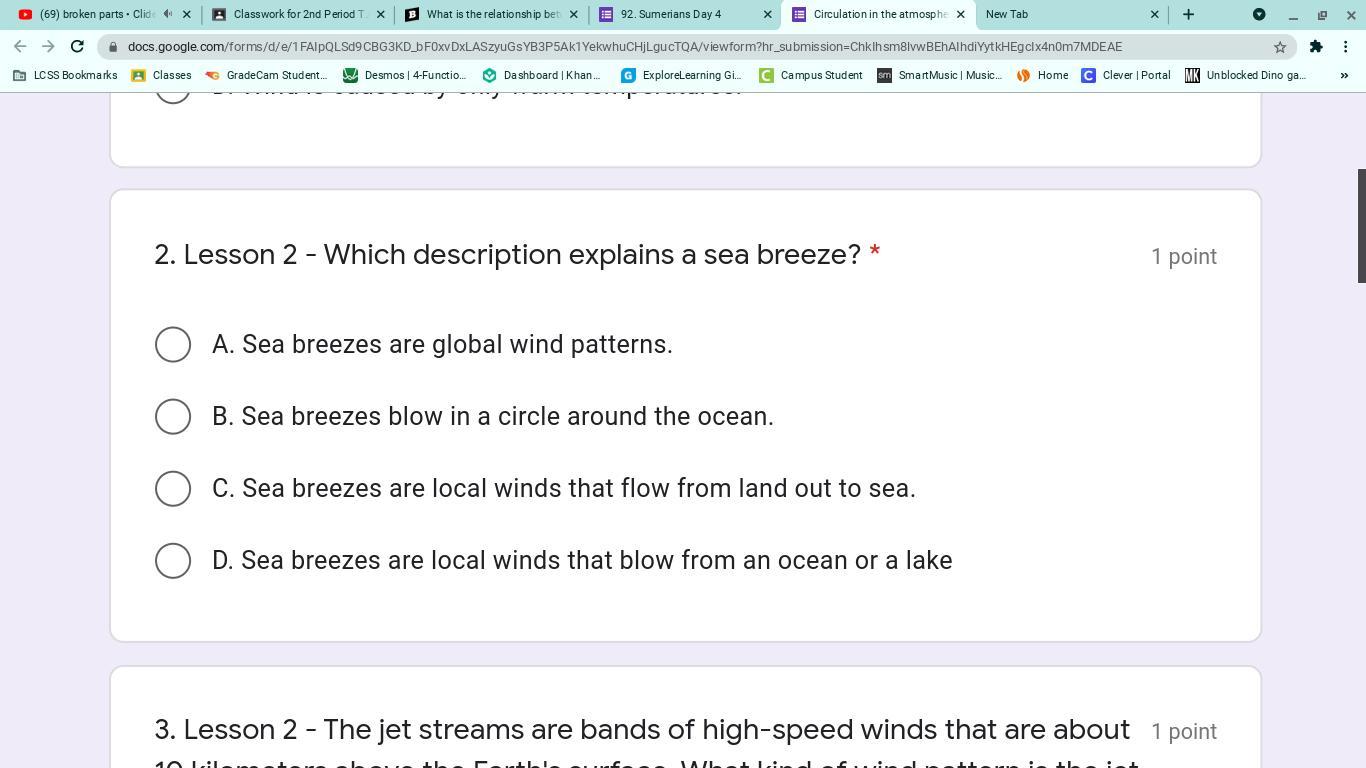Image resolution: width=1366 pixels, height=768 pixels.
Task: Open a new browser tab with plus button
Action: tap(1188, 14)
